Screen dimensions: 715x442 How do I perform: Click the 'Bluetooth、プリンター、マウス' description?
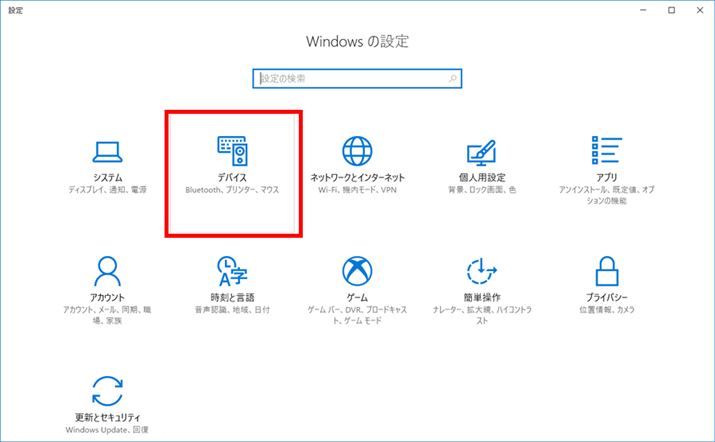pyautogui.click(x=232, y=190)
